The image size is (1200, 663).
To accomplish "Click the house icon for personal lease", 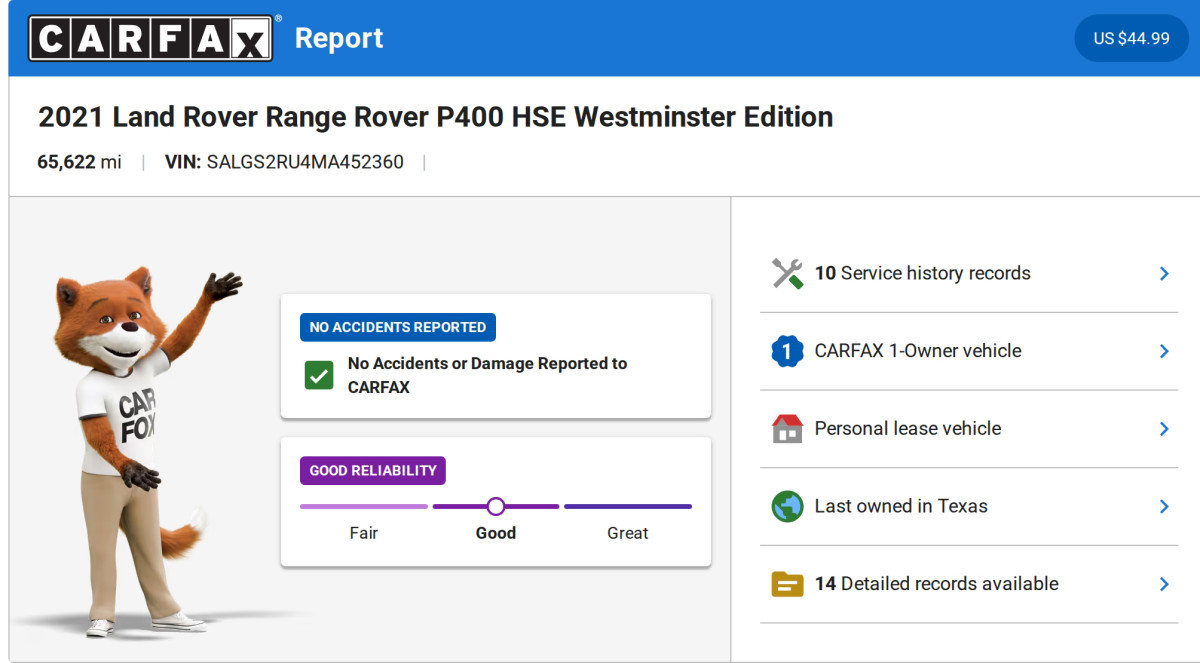I will coord(787,429).
